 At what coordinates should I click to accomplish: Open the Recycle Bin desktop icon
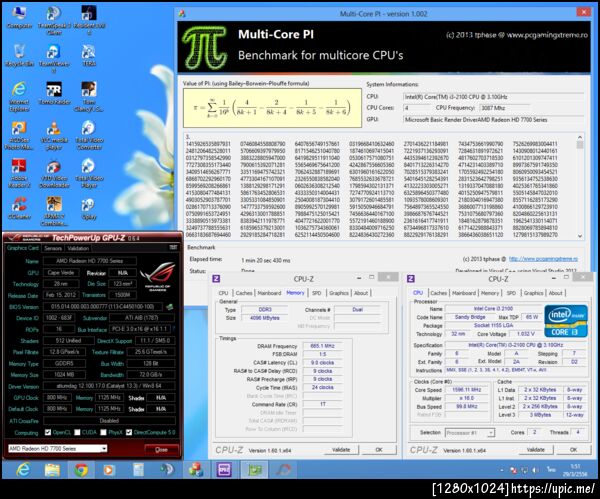click(19, 55)
